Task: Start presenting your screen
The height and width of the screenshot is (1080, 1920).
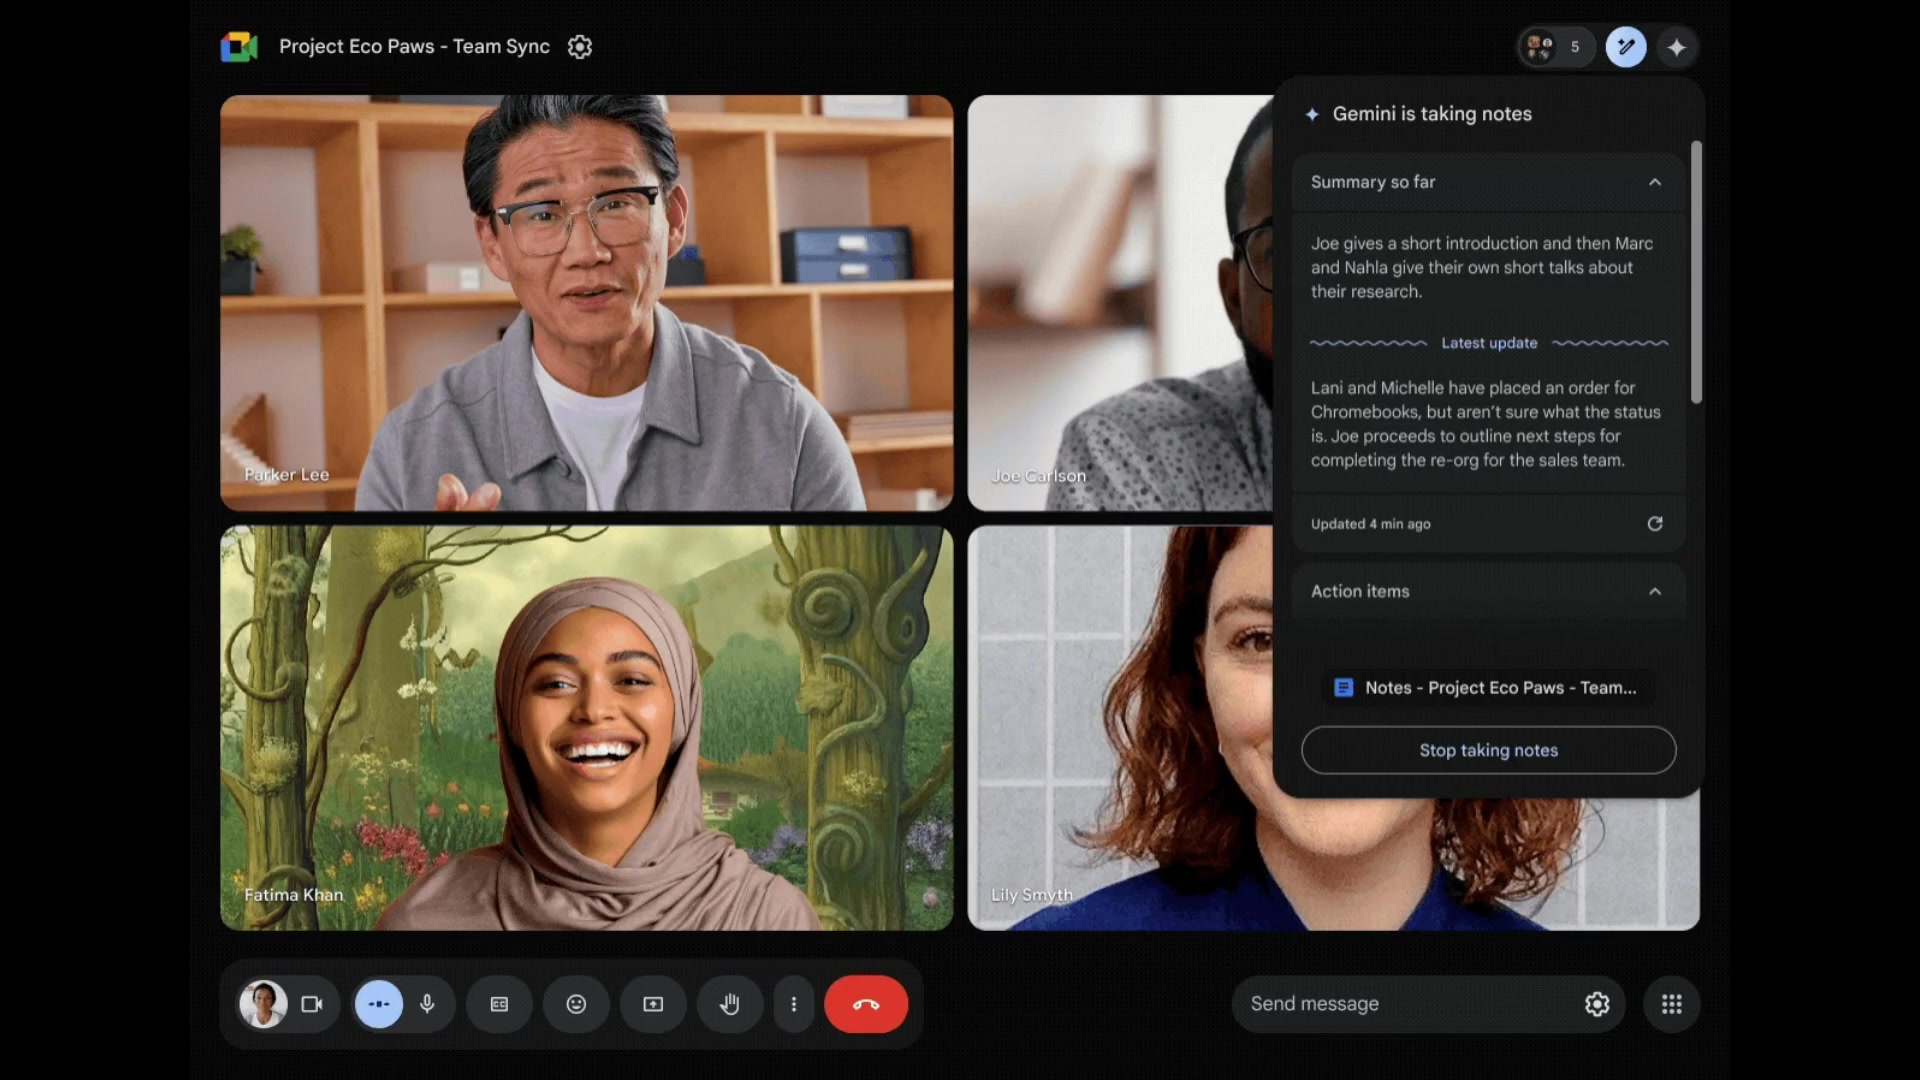Action: pyautogui.click(x=653, y=1004)
